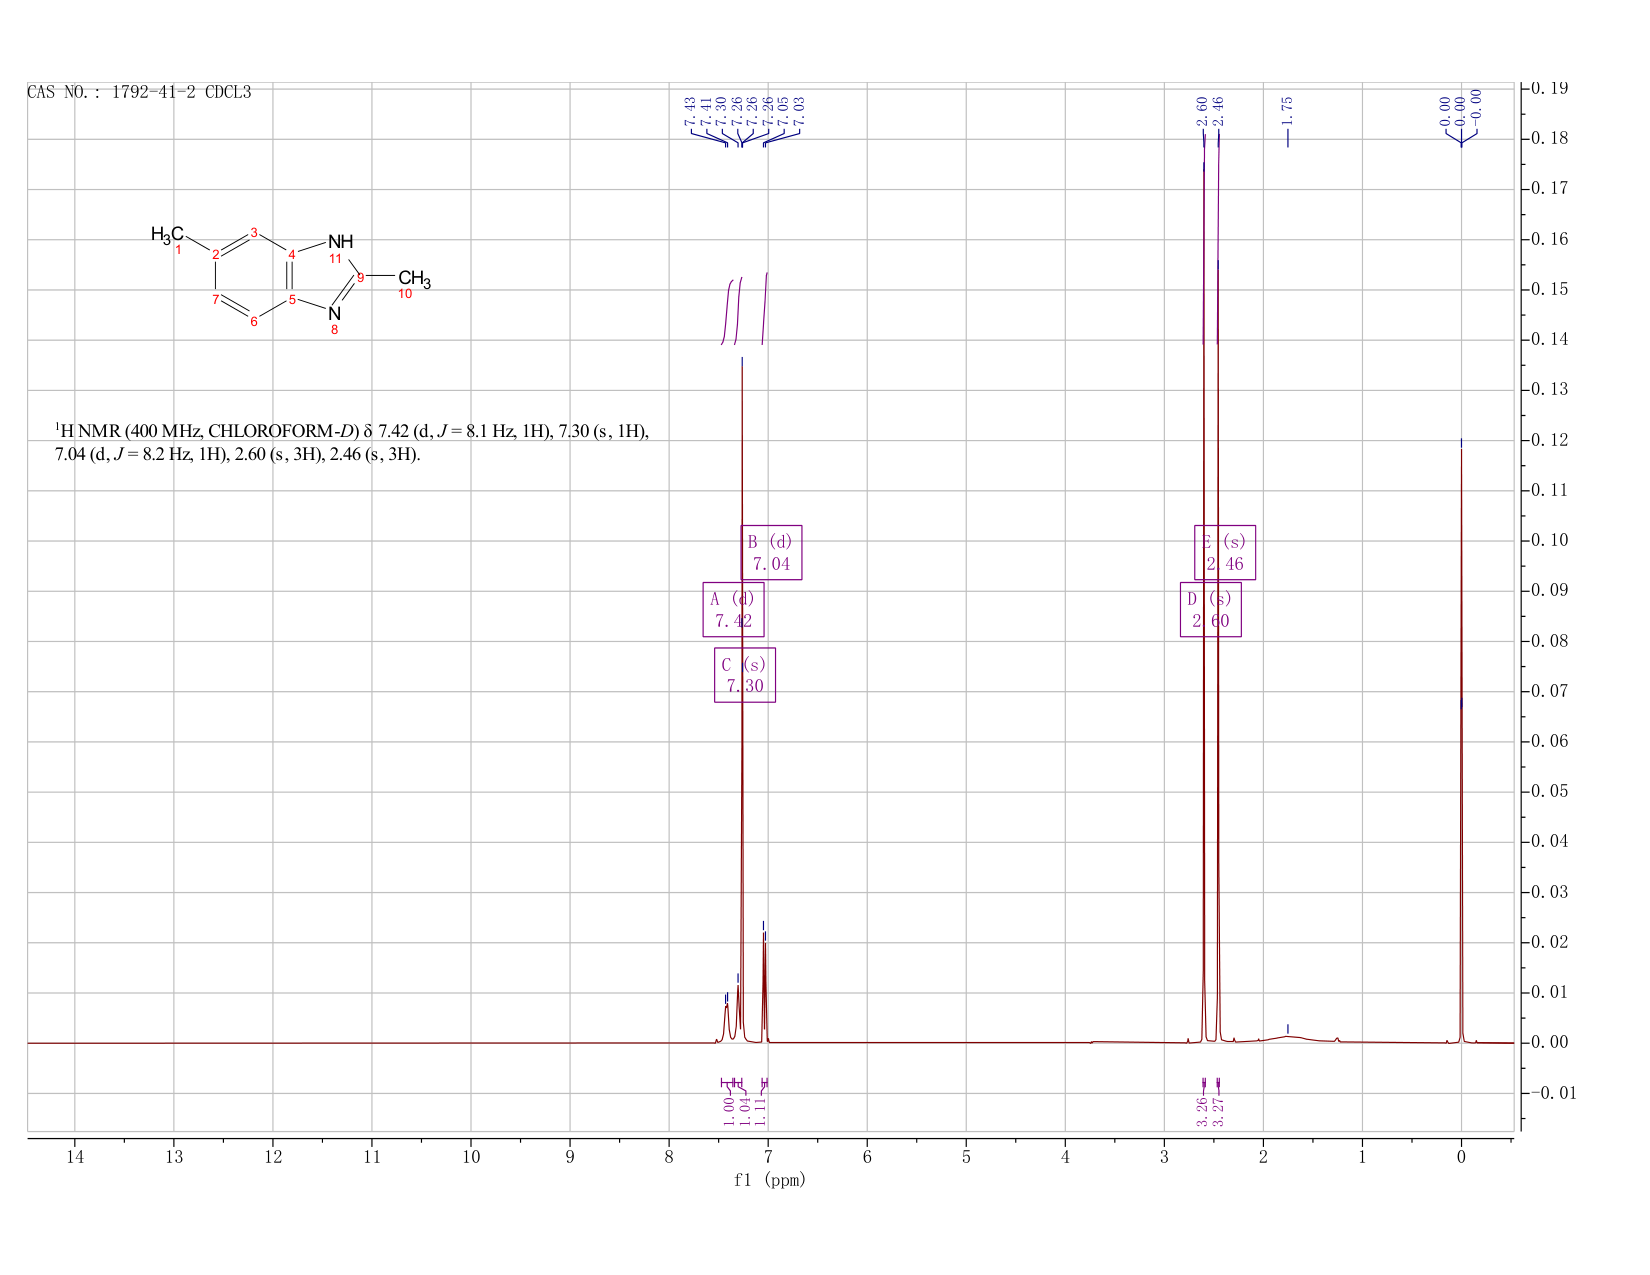Click the 10 ppm axis tick label
This screenshot has height=1275, width=1650.
coord(471,1157)
